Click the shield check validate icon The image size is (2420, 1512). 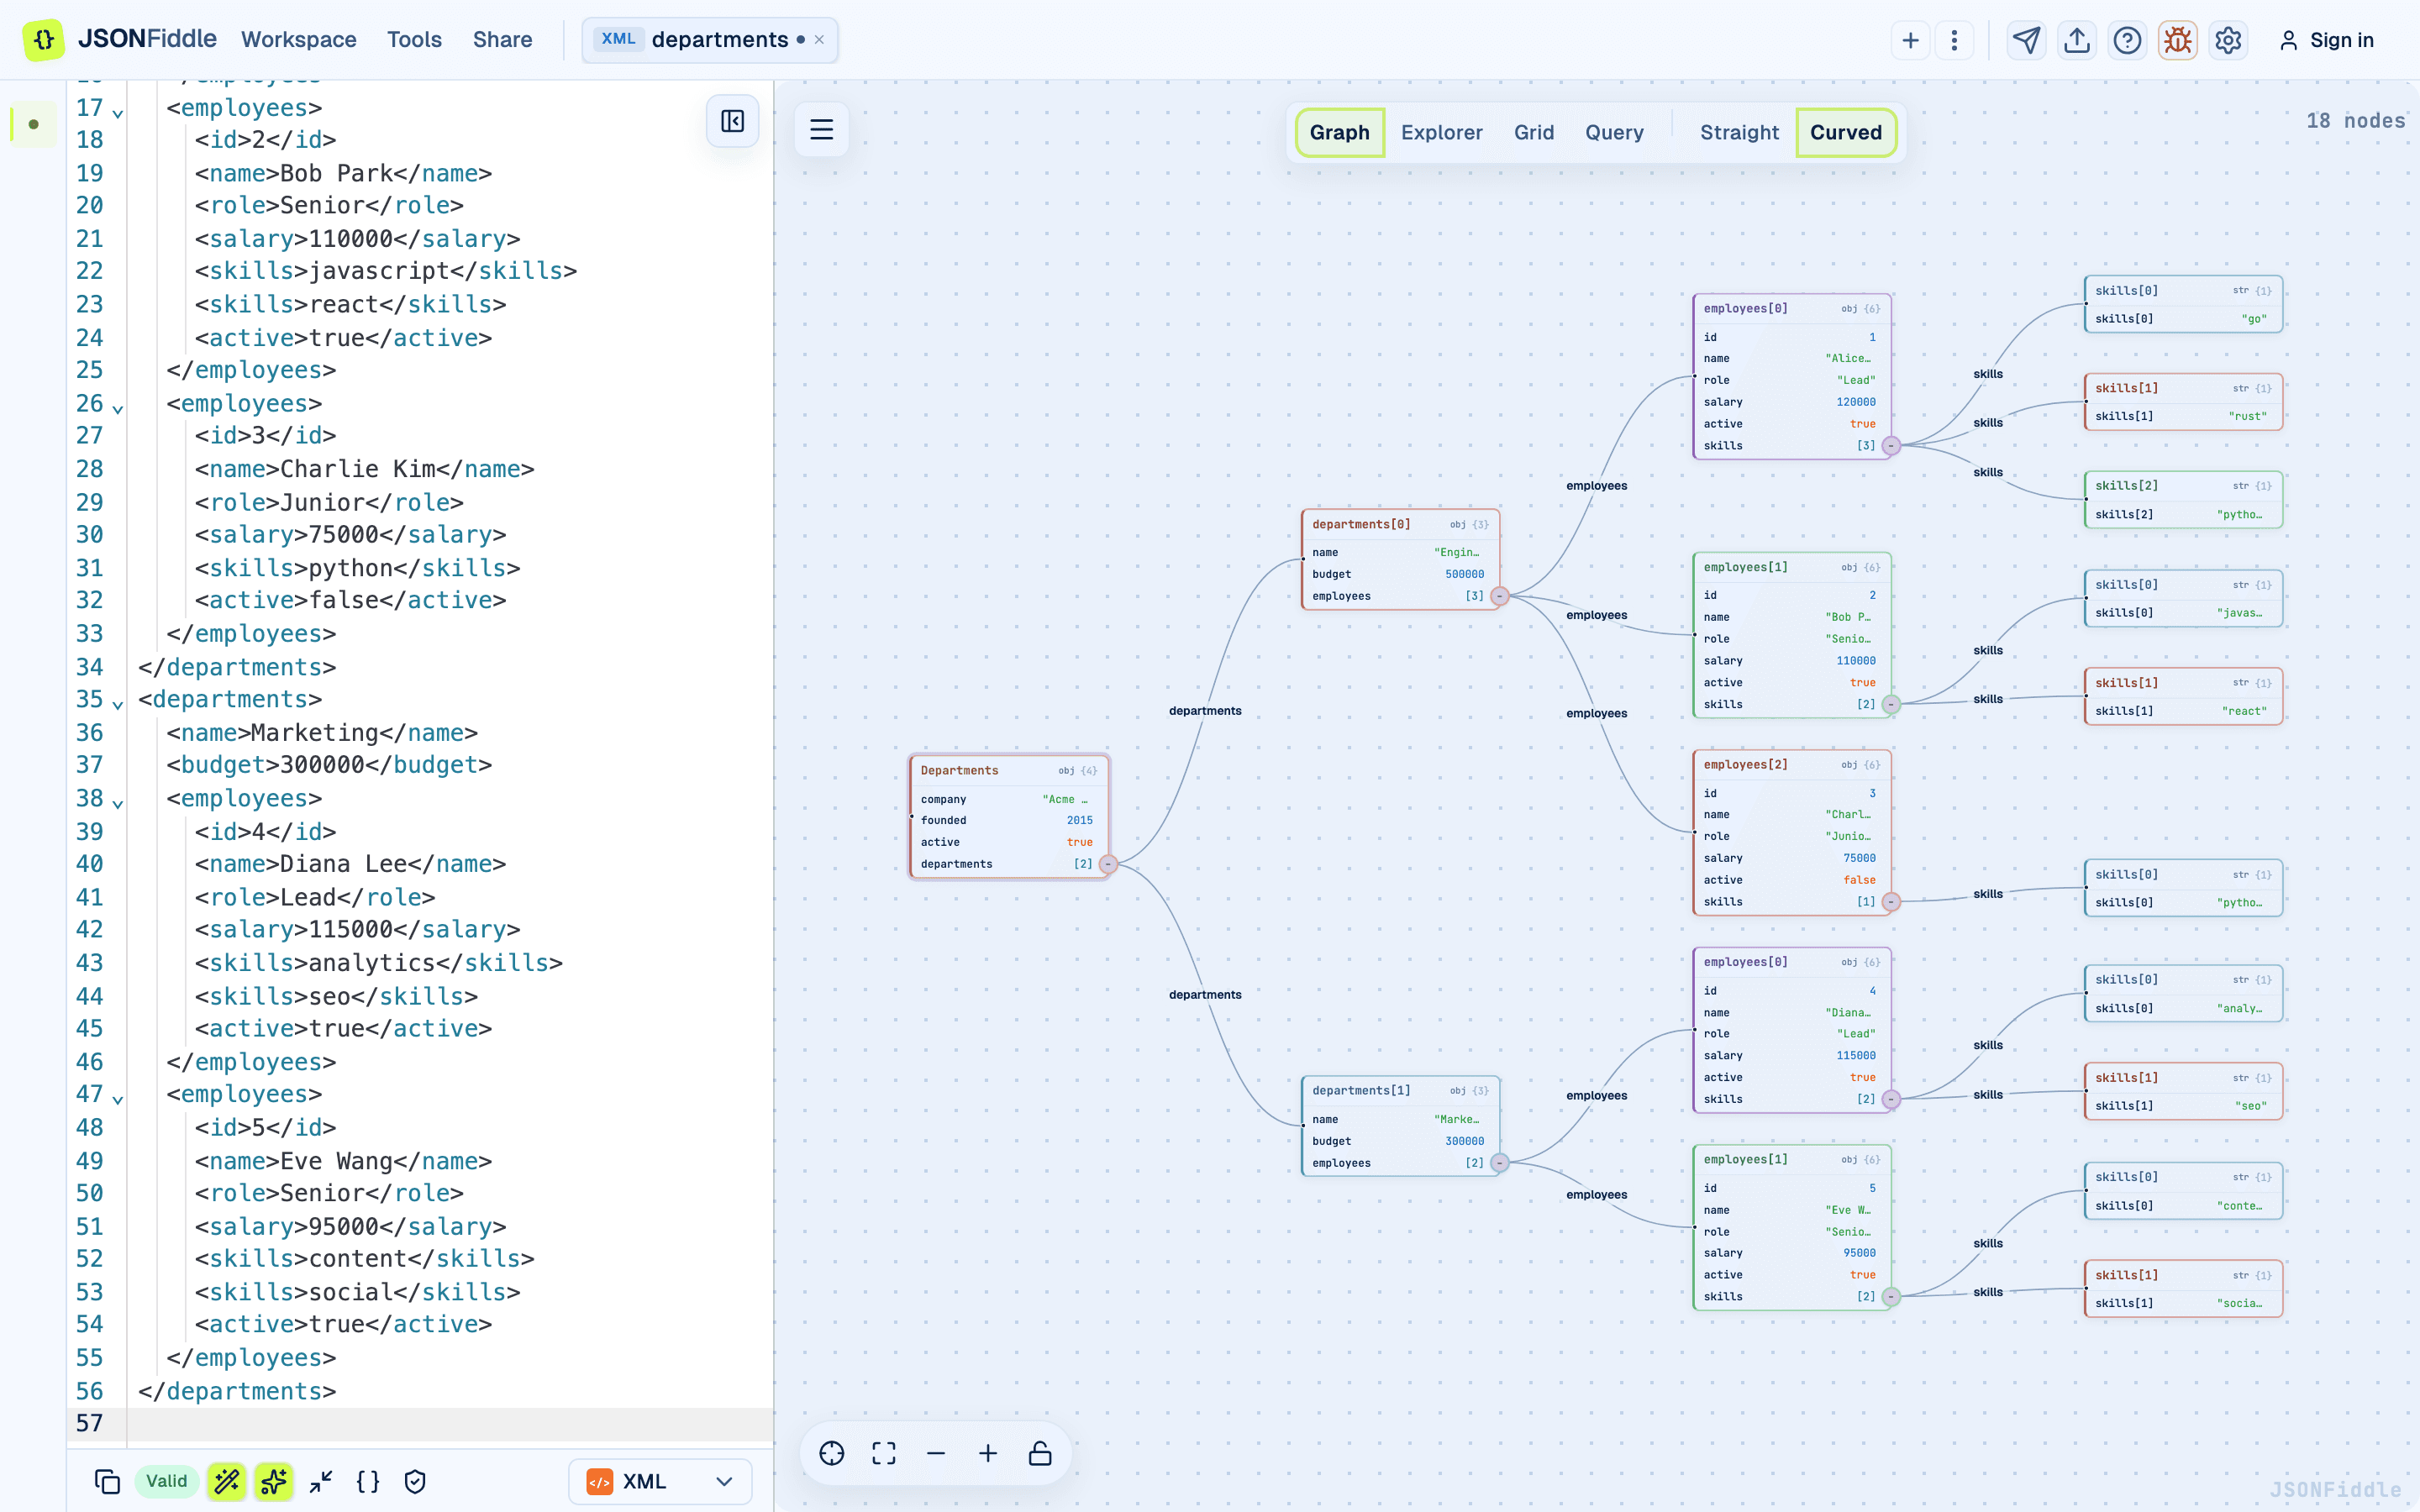pyautogui.click(x=415, y=1481)
